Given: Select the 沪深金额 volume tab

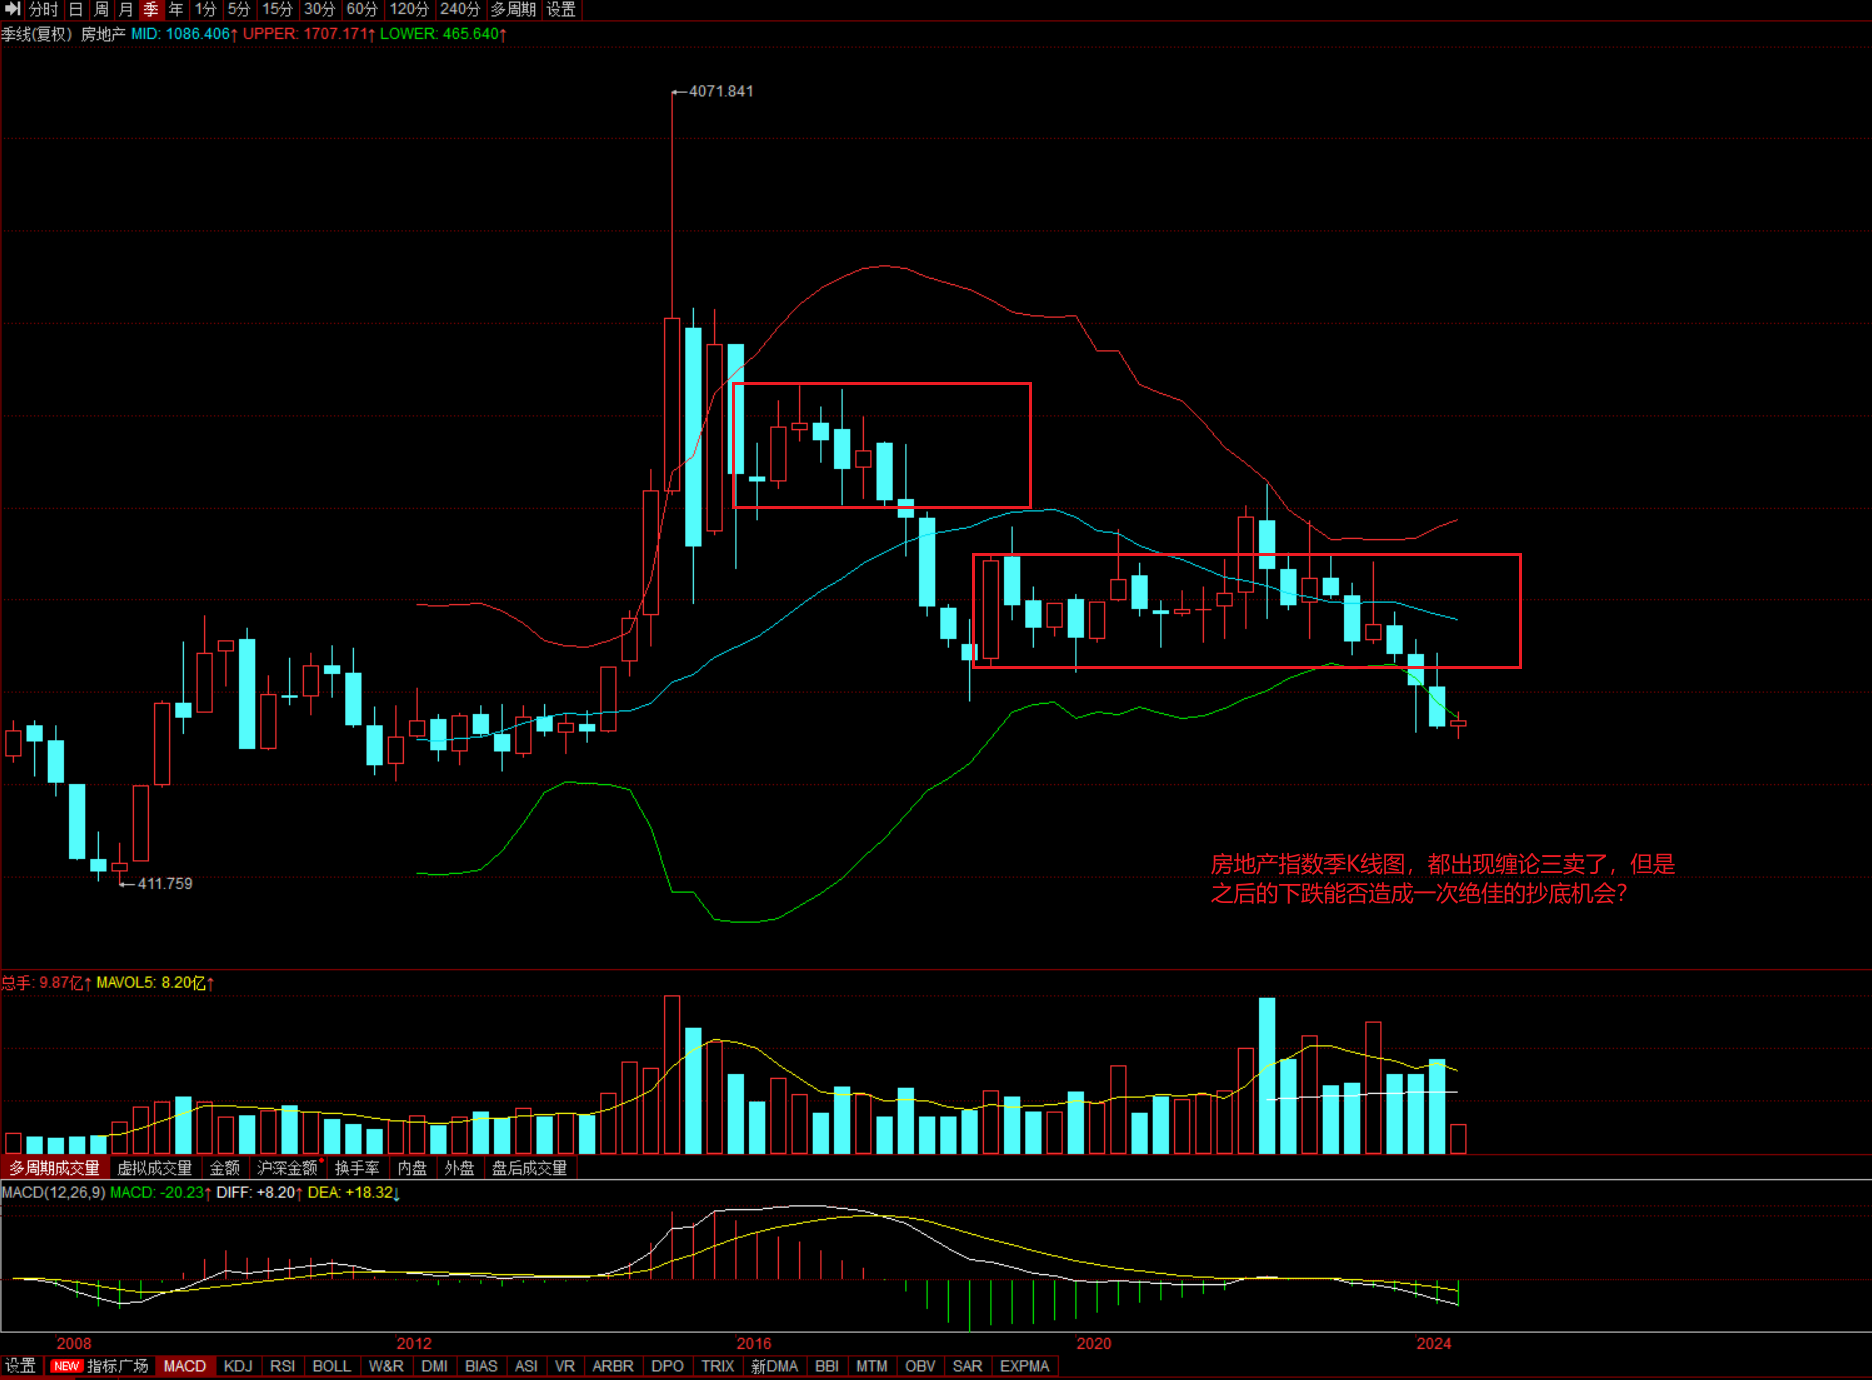Looking at the screenshot, I should [x=287, y=1168].
